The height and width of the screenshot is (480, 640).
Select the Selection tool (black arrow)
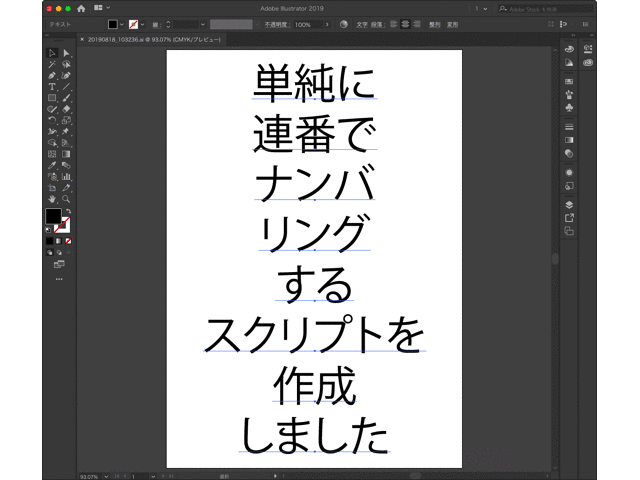tap(52, 53)
